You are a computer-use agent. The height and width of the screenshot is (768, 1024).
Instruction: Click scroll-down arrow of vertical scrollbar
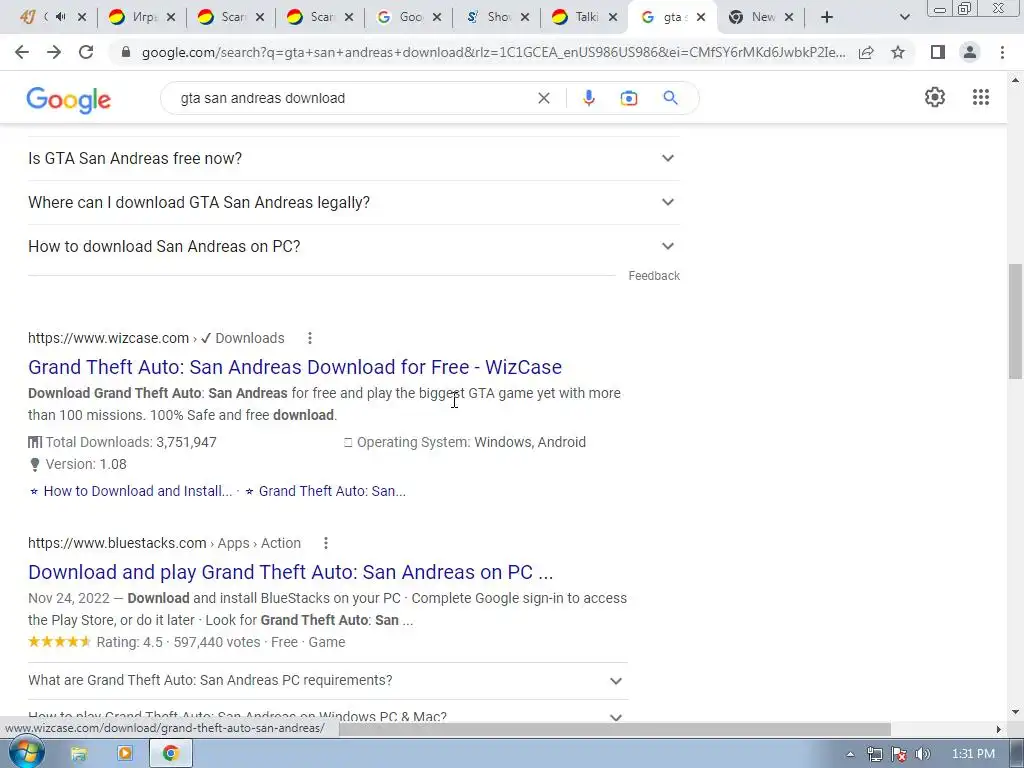1015,712
